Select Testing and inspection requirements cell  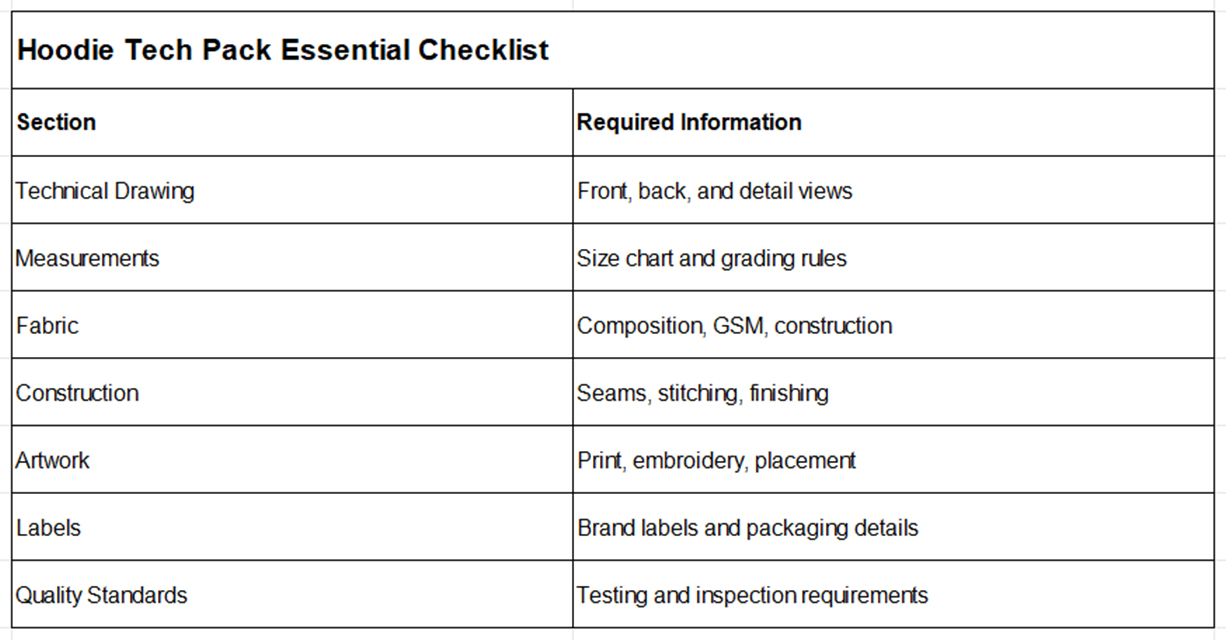pos(893,594)
